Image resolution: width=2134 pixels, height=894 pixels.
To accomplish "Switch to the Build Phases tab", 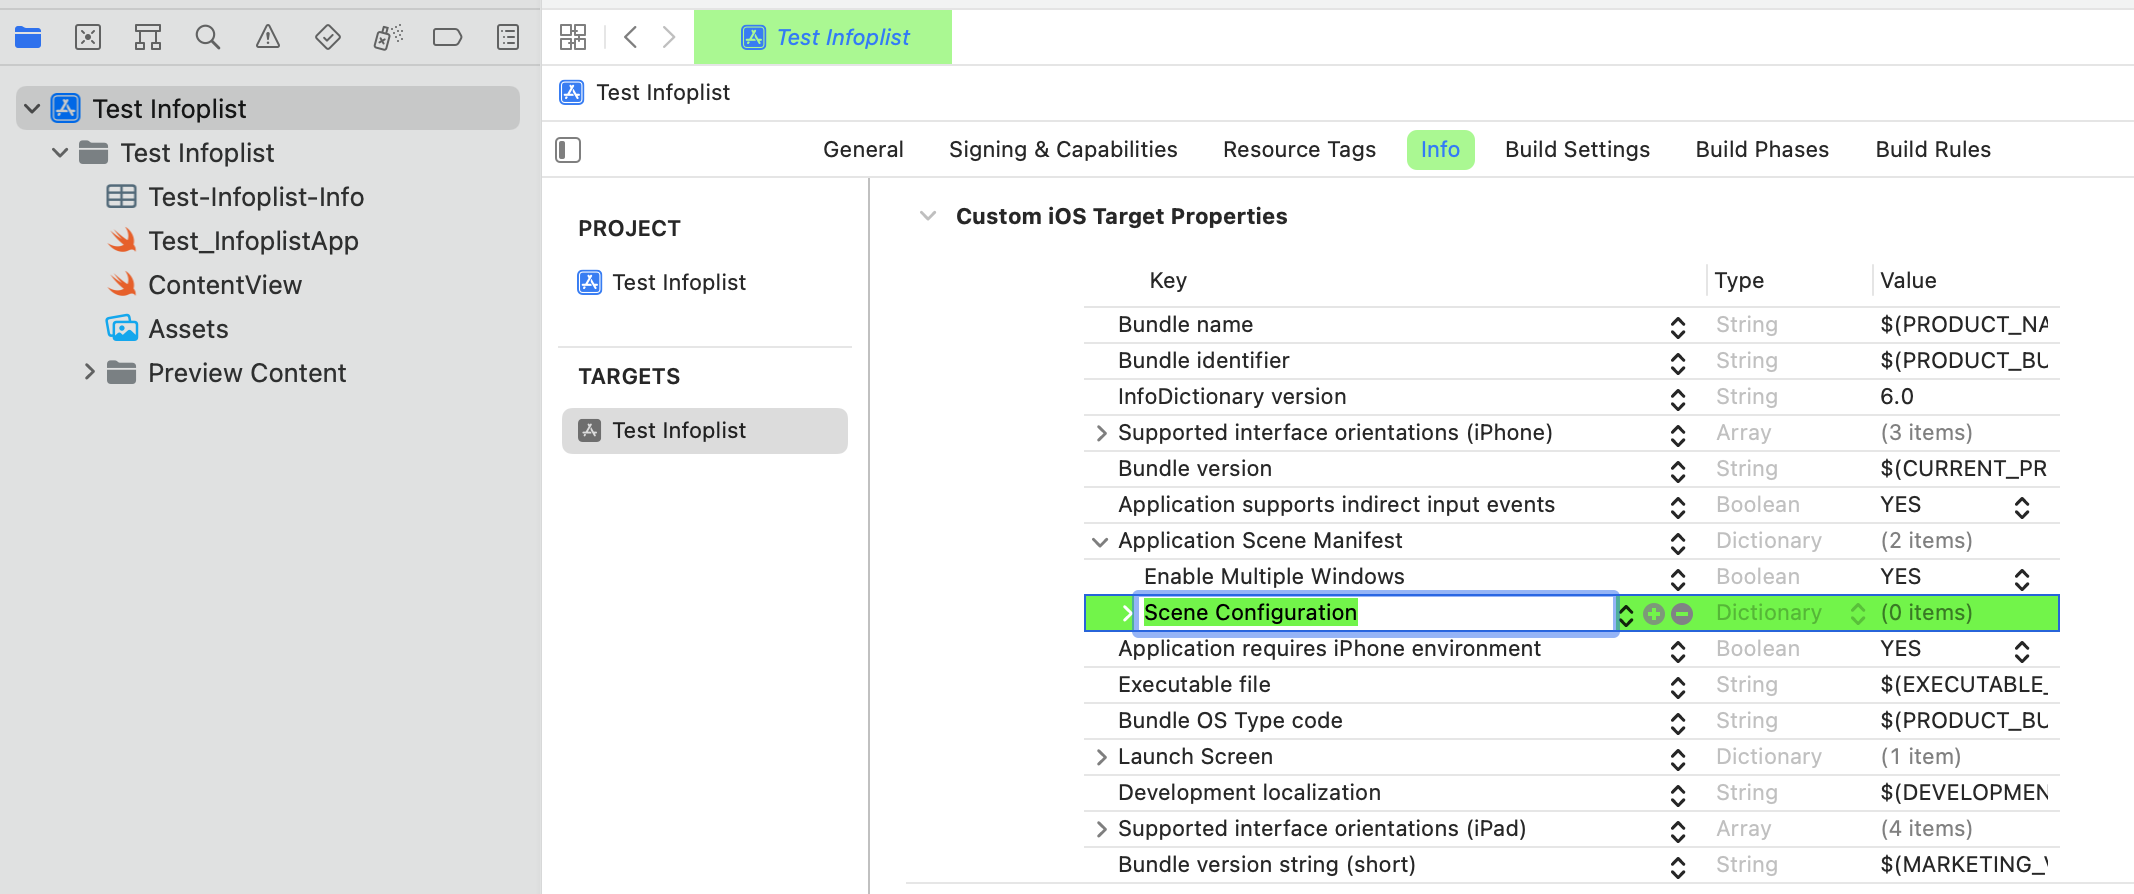I will tap(1762, 150).
